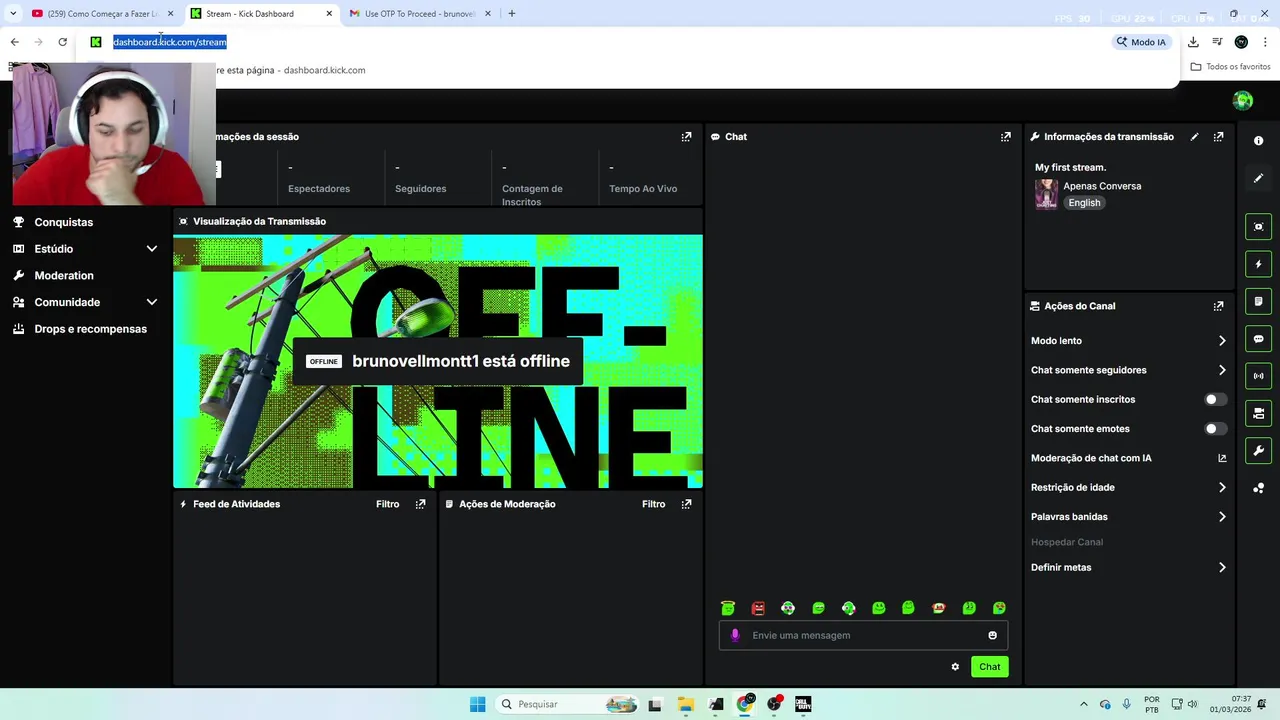Switch to the Gmail OTP browser tab
The height and width of the screenshot is (720, 1280).
420,14
